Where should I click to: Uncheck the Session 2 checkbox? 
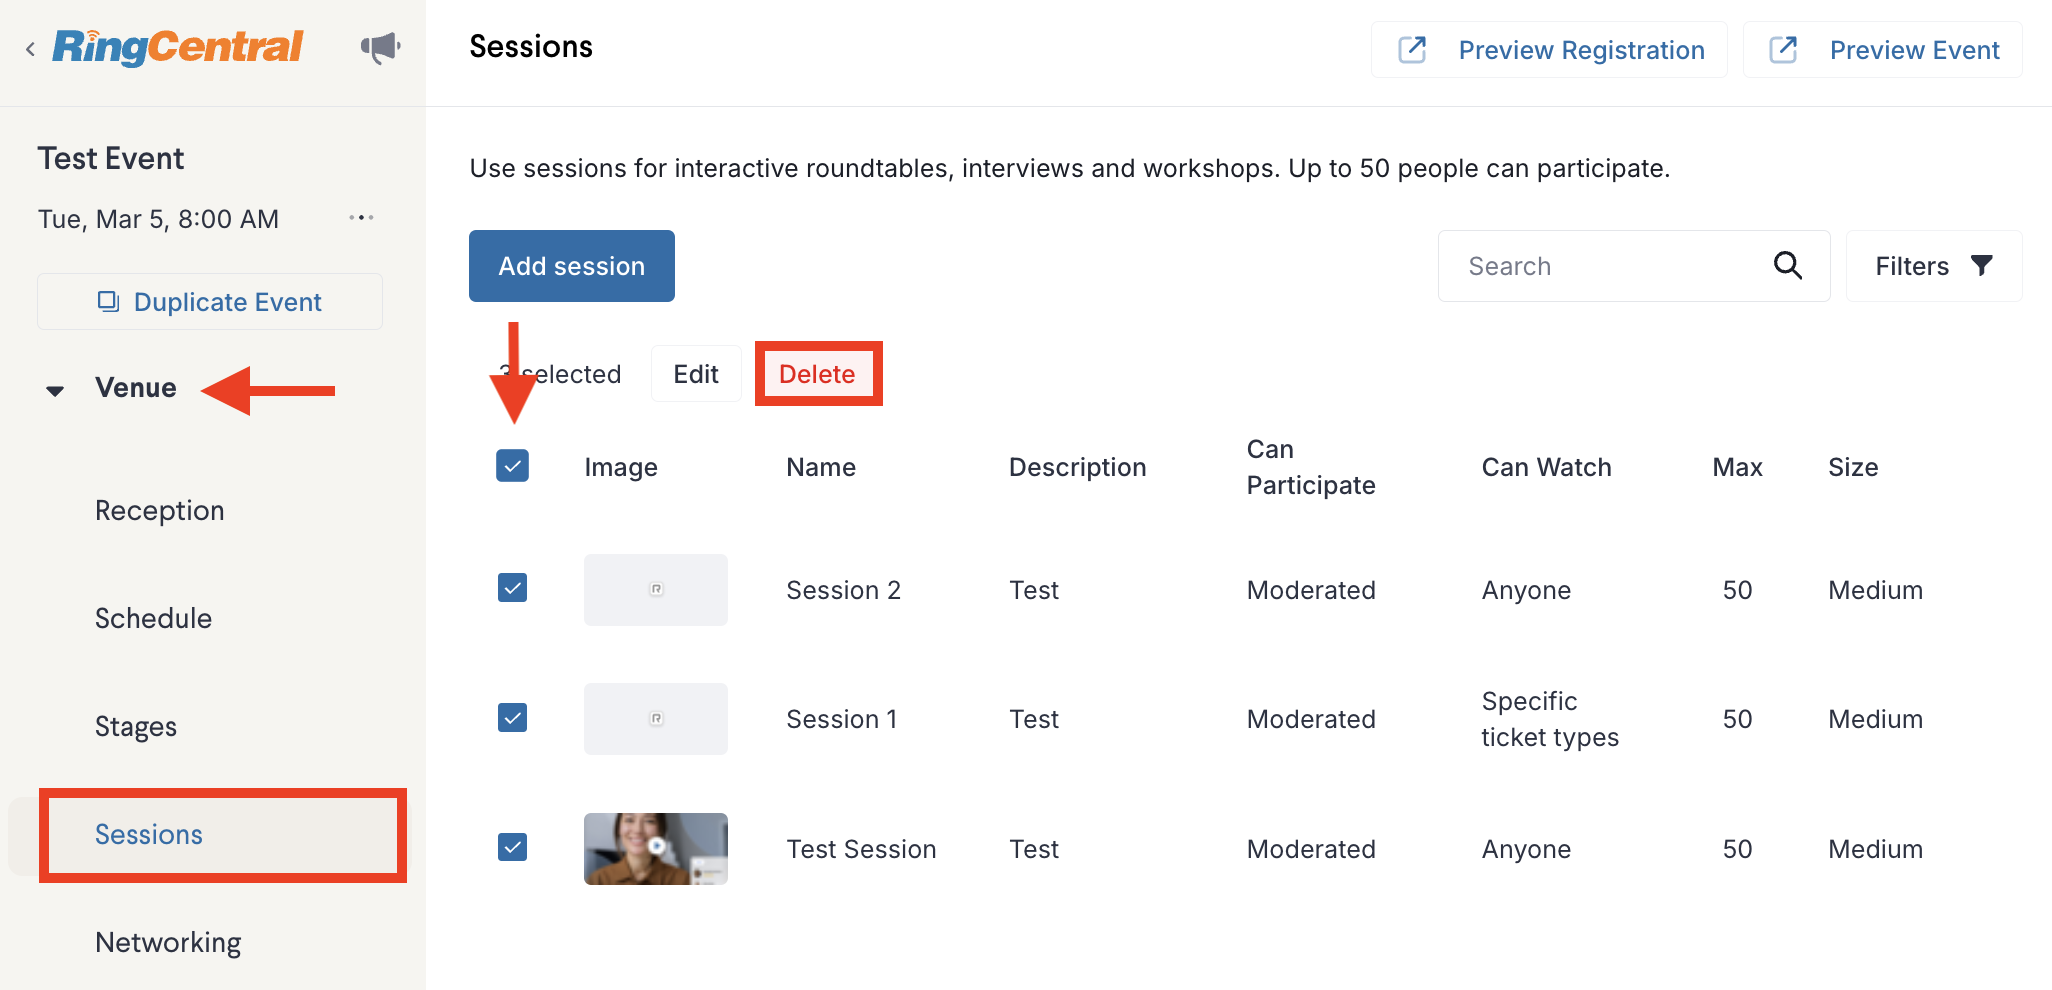[512, 588]
